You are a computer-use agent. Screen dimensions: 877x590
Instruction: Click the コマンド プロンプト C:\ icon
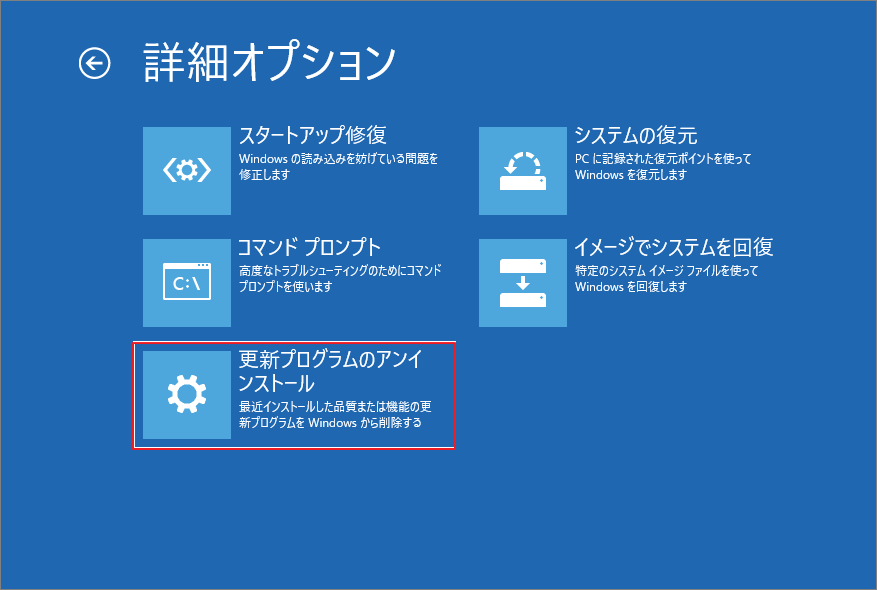(x=186, y=282)
